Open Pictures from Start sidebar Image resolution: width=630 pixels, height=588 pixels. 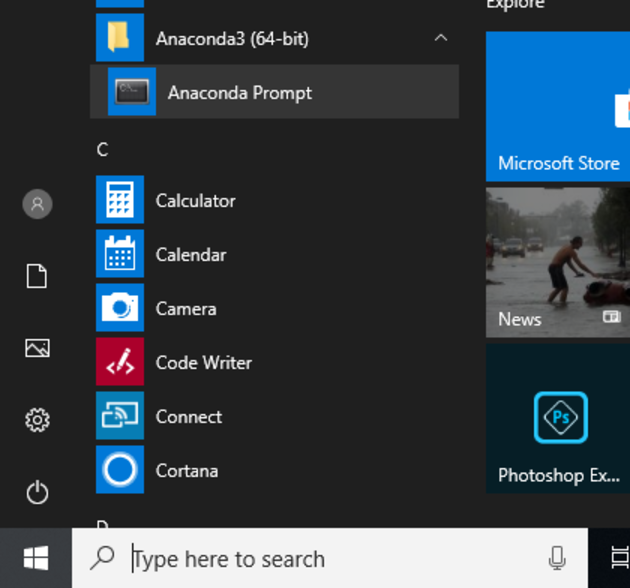(37, 348)
